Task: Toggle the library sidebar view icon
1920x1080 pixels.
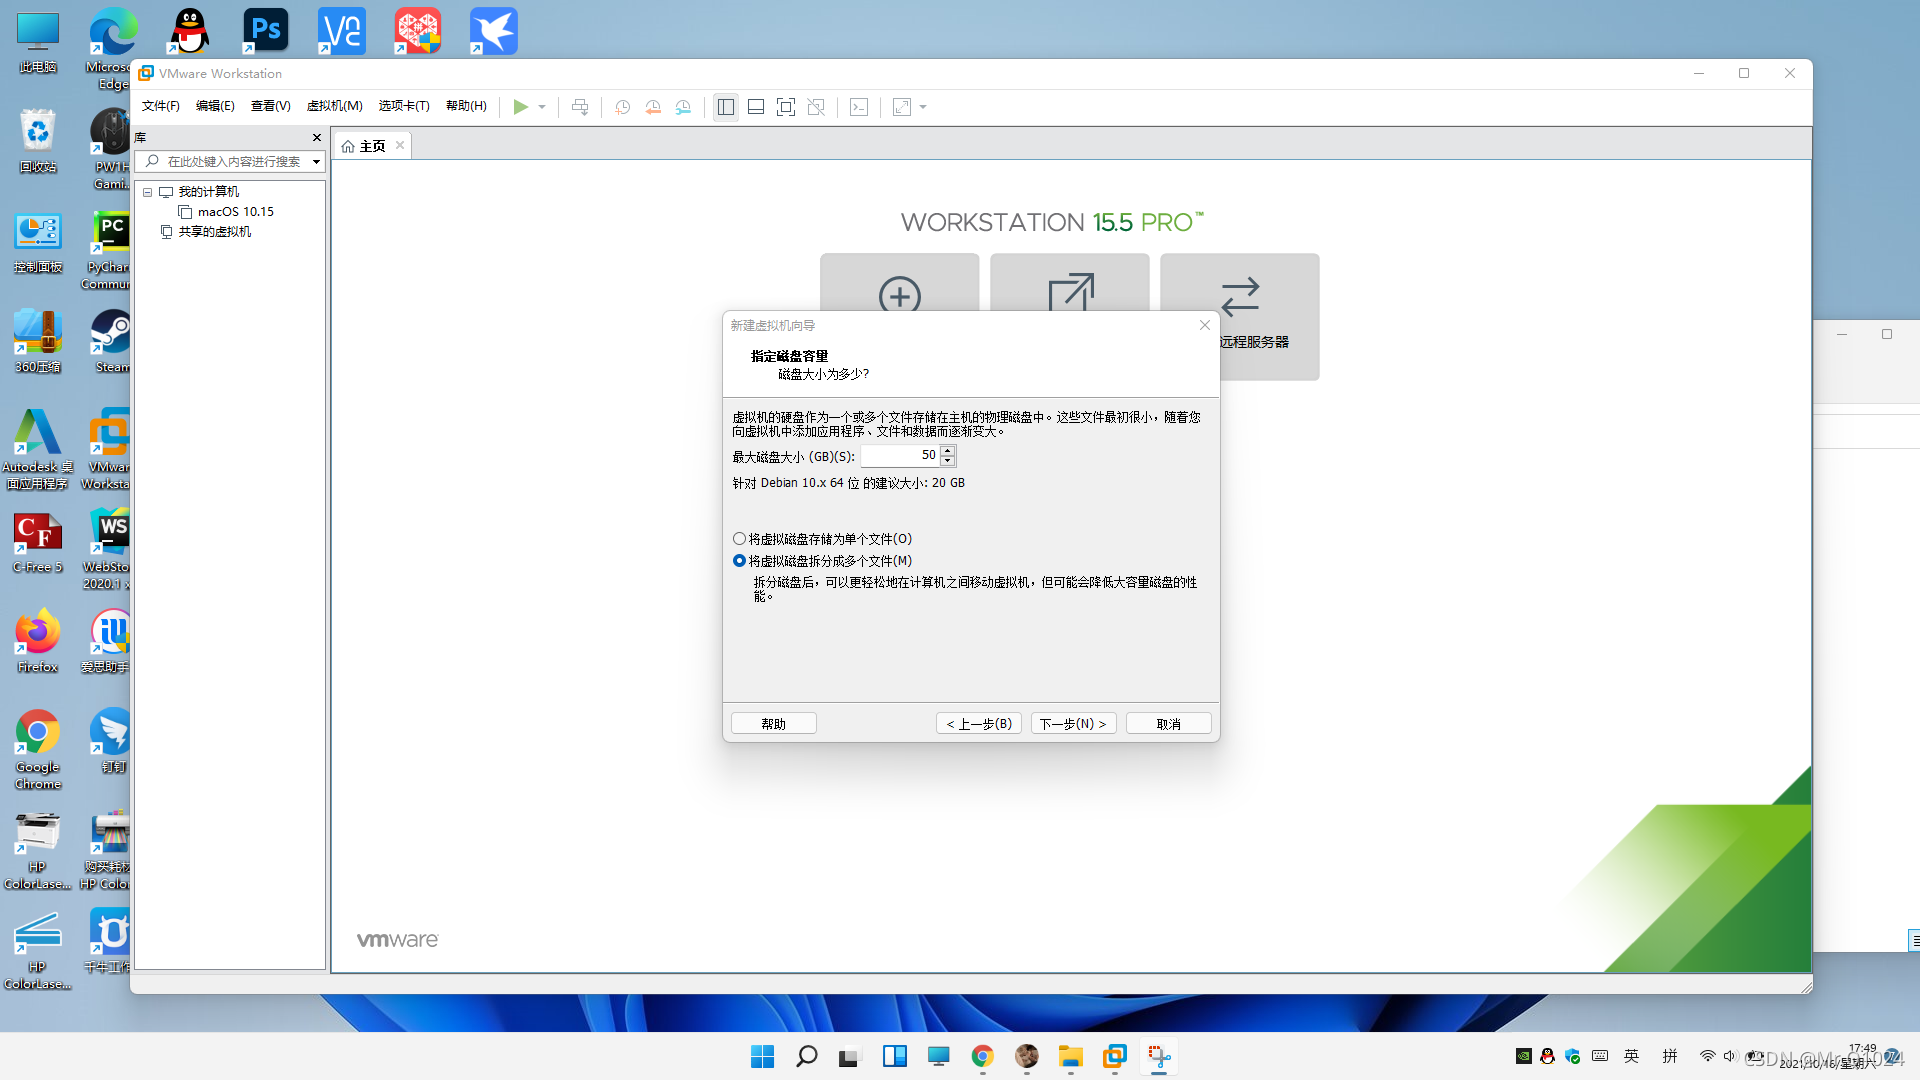Action: [x=726, y=107]
